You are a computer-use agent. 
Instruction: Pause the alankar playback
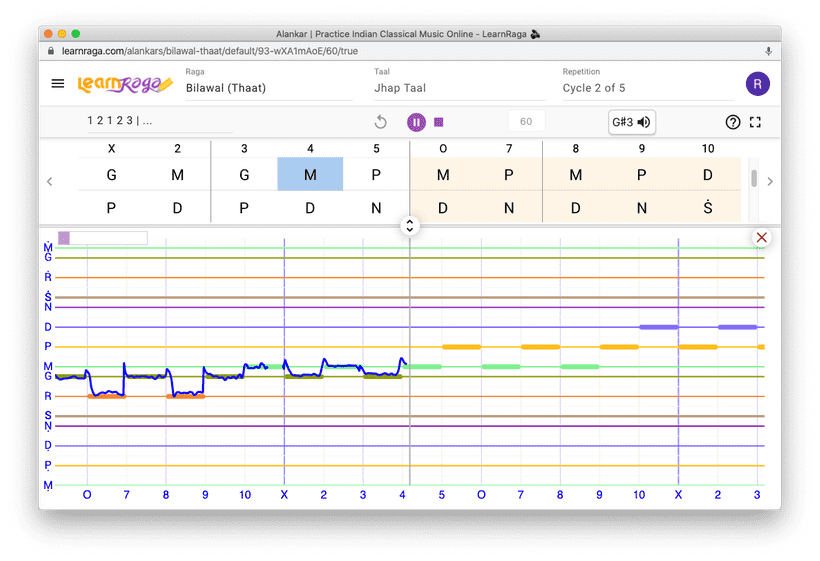pyautogui.click(x=416, y=122)
